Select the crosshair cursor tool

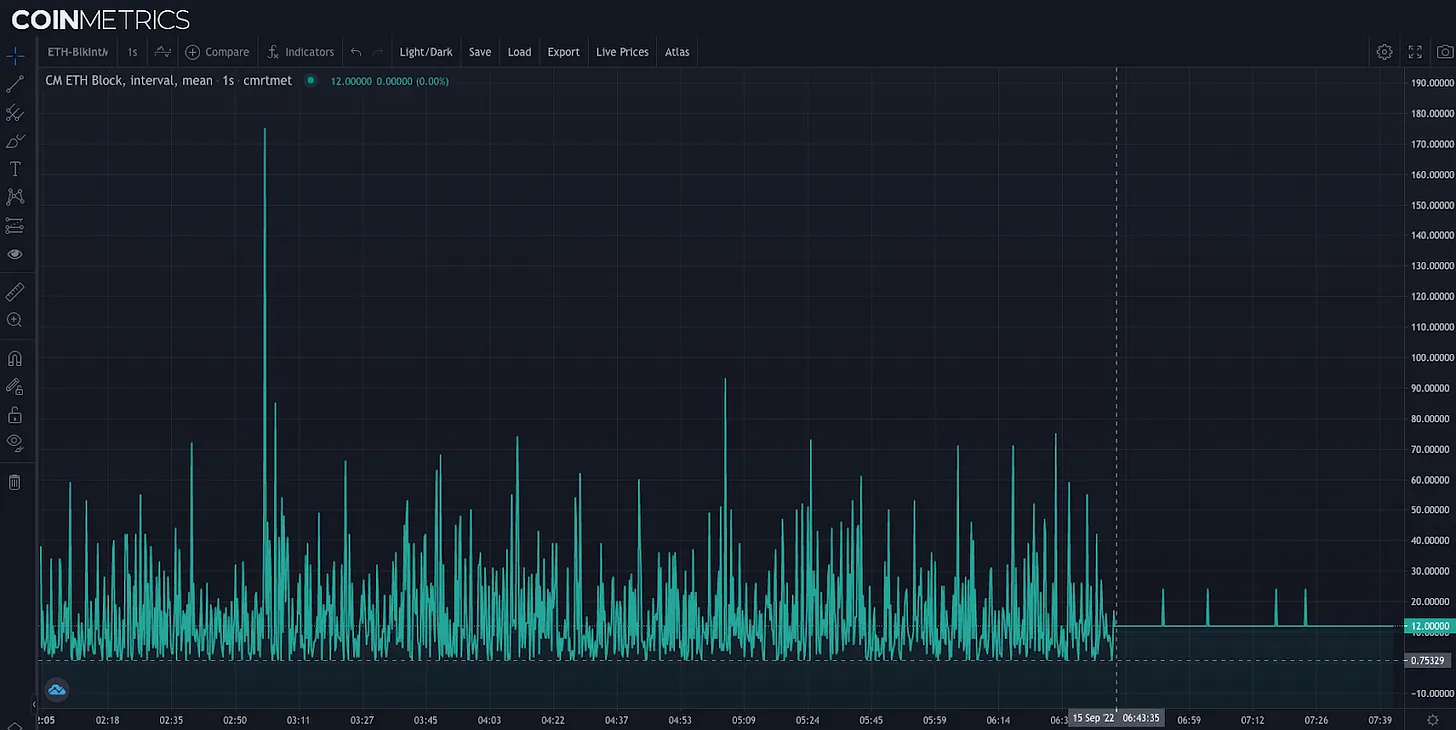pyautogui.click(x=15, y=56)
